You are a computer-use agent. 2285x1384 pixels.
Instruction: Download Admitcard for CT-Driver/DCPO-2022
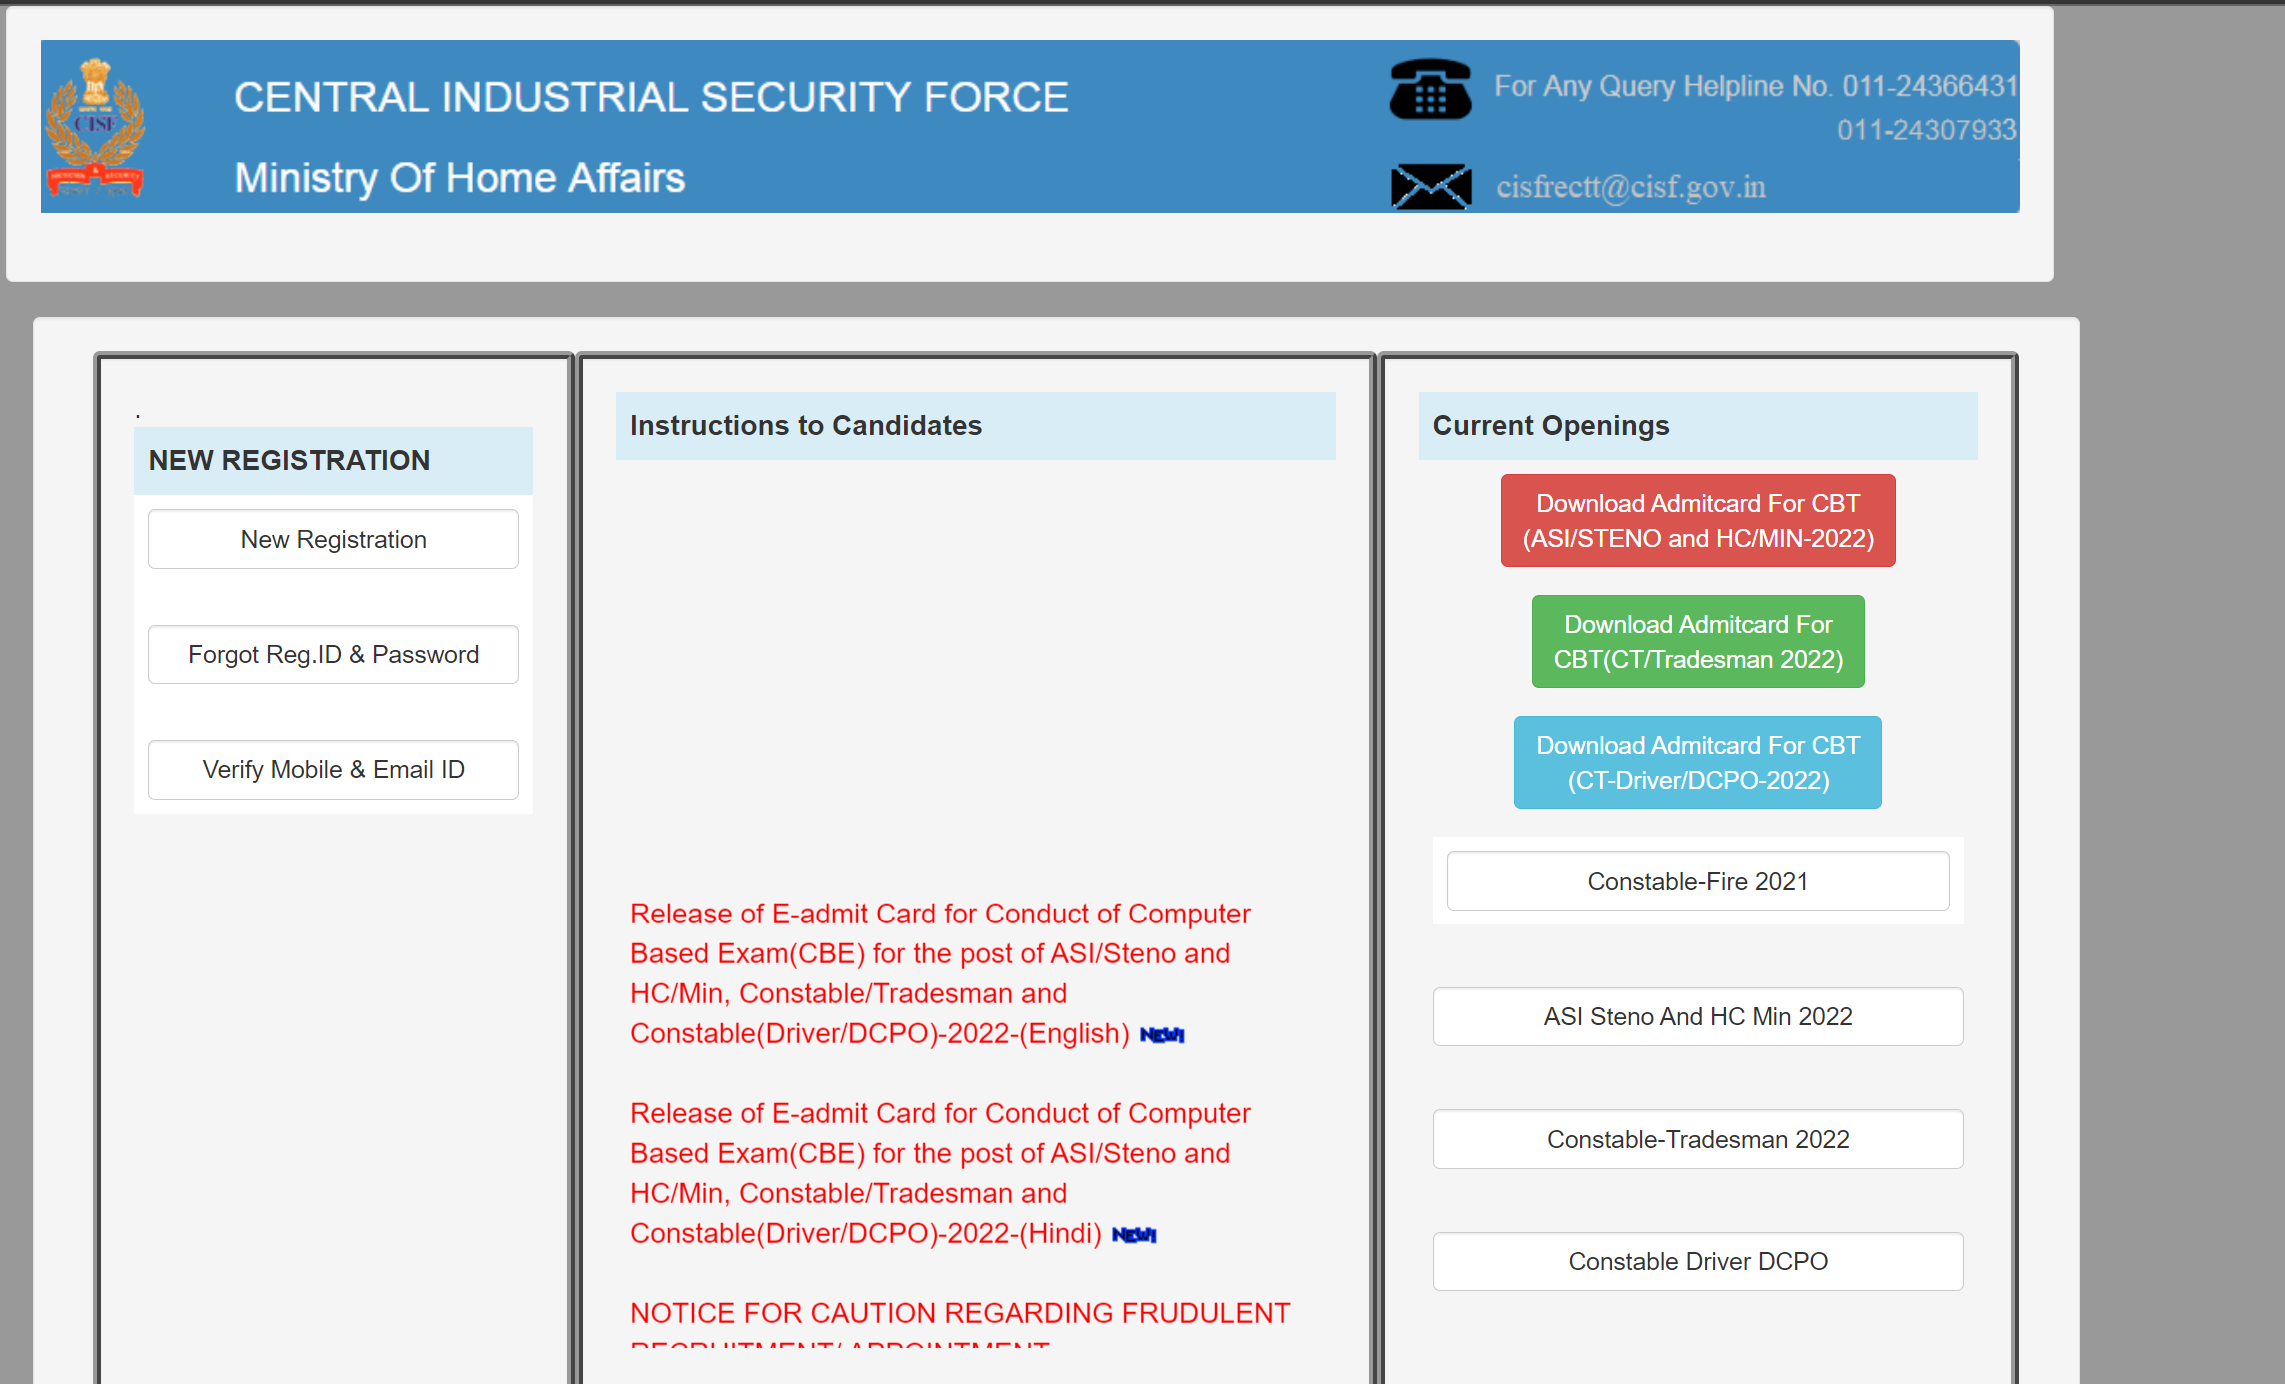1698,762
